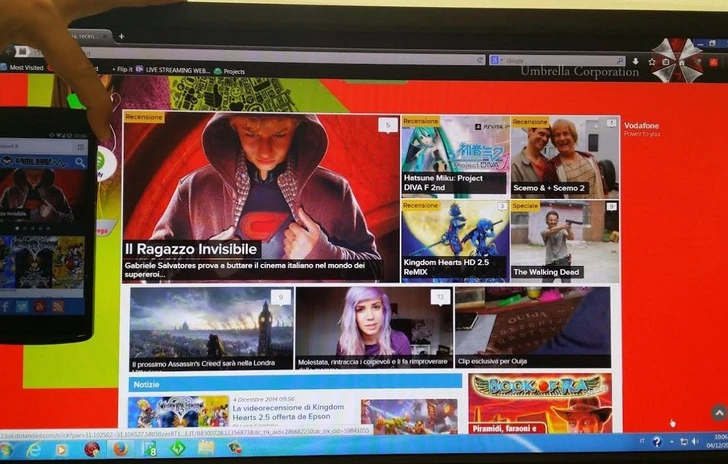Click the bookmark star icon in toolbar
The width and height of the screenshot is (728, 464).
pos(652,61)
